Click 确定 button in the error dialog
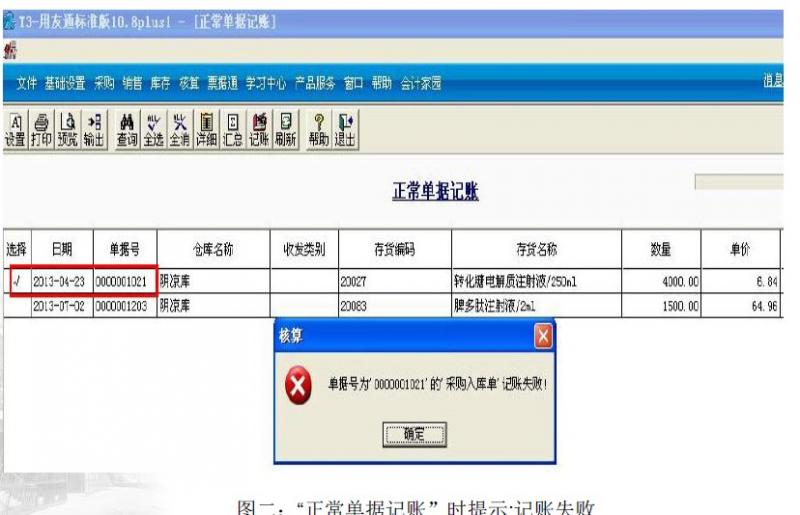 [x=414, y=434]
